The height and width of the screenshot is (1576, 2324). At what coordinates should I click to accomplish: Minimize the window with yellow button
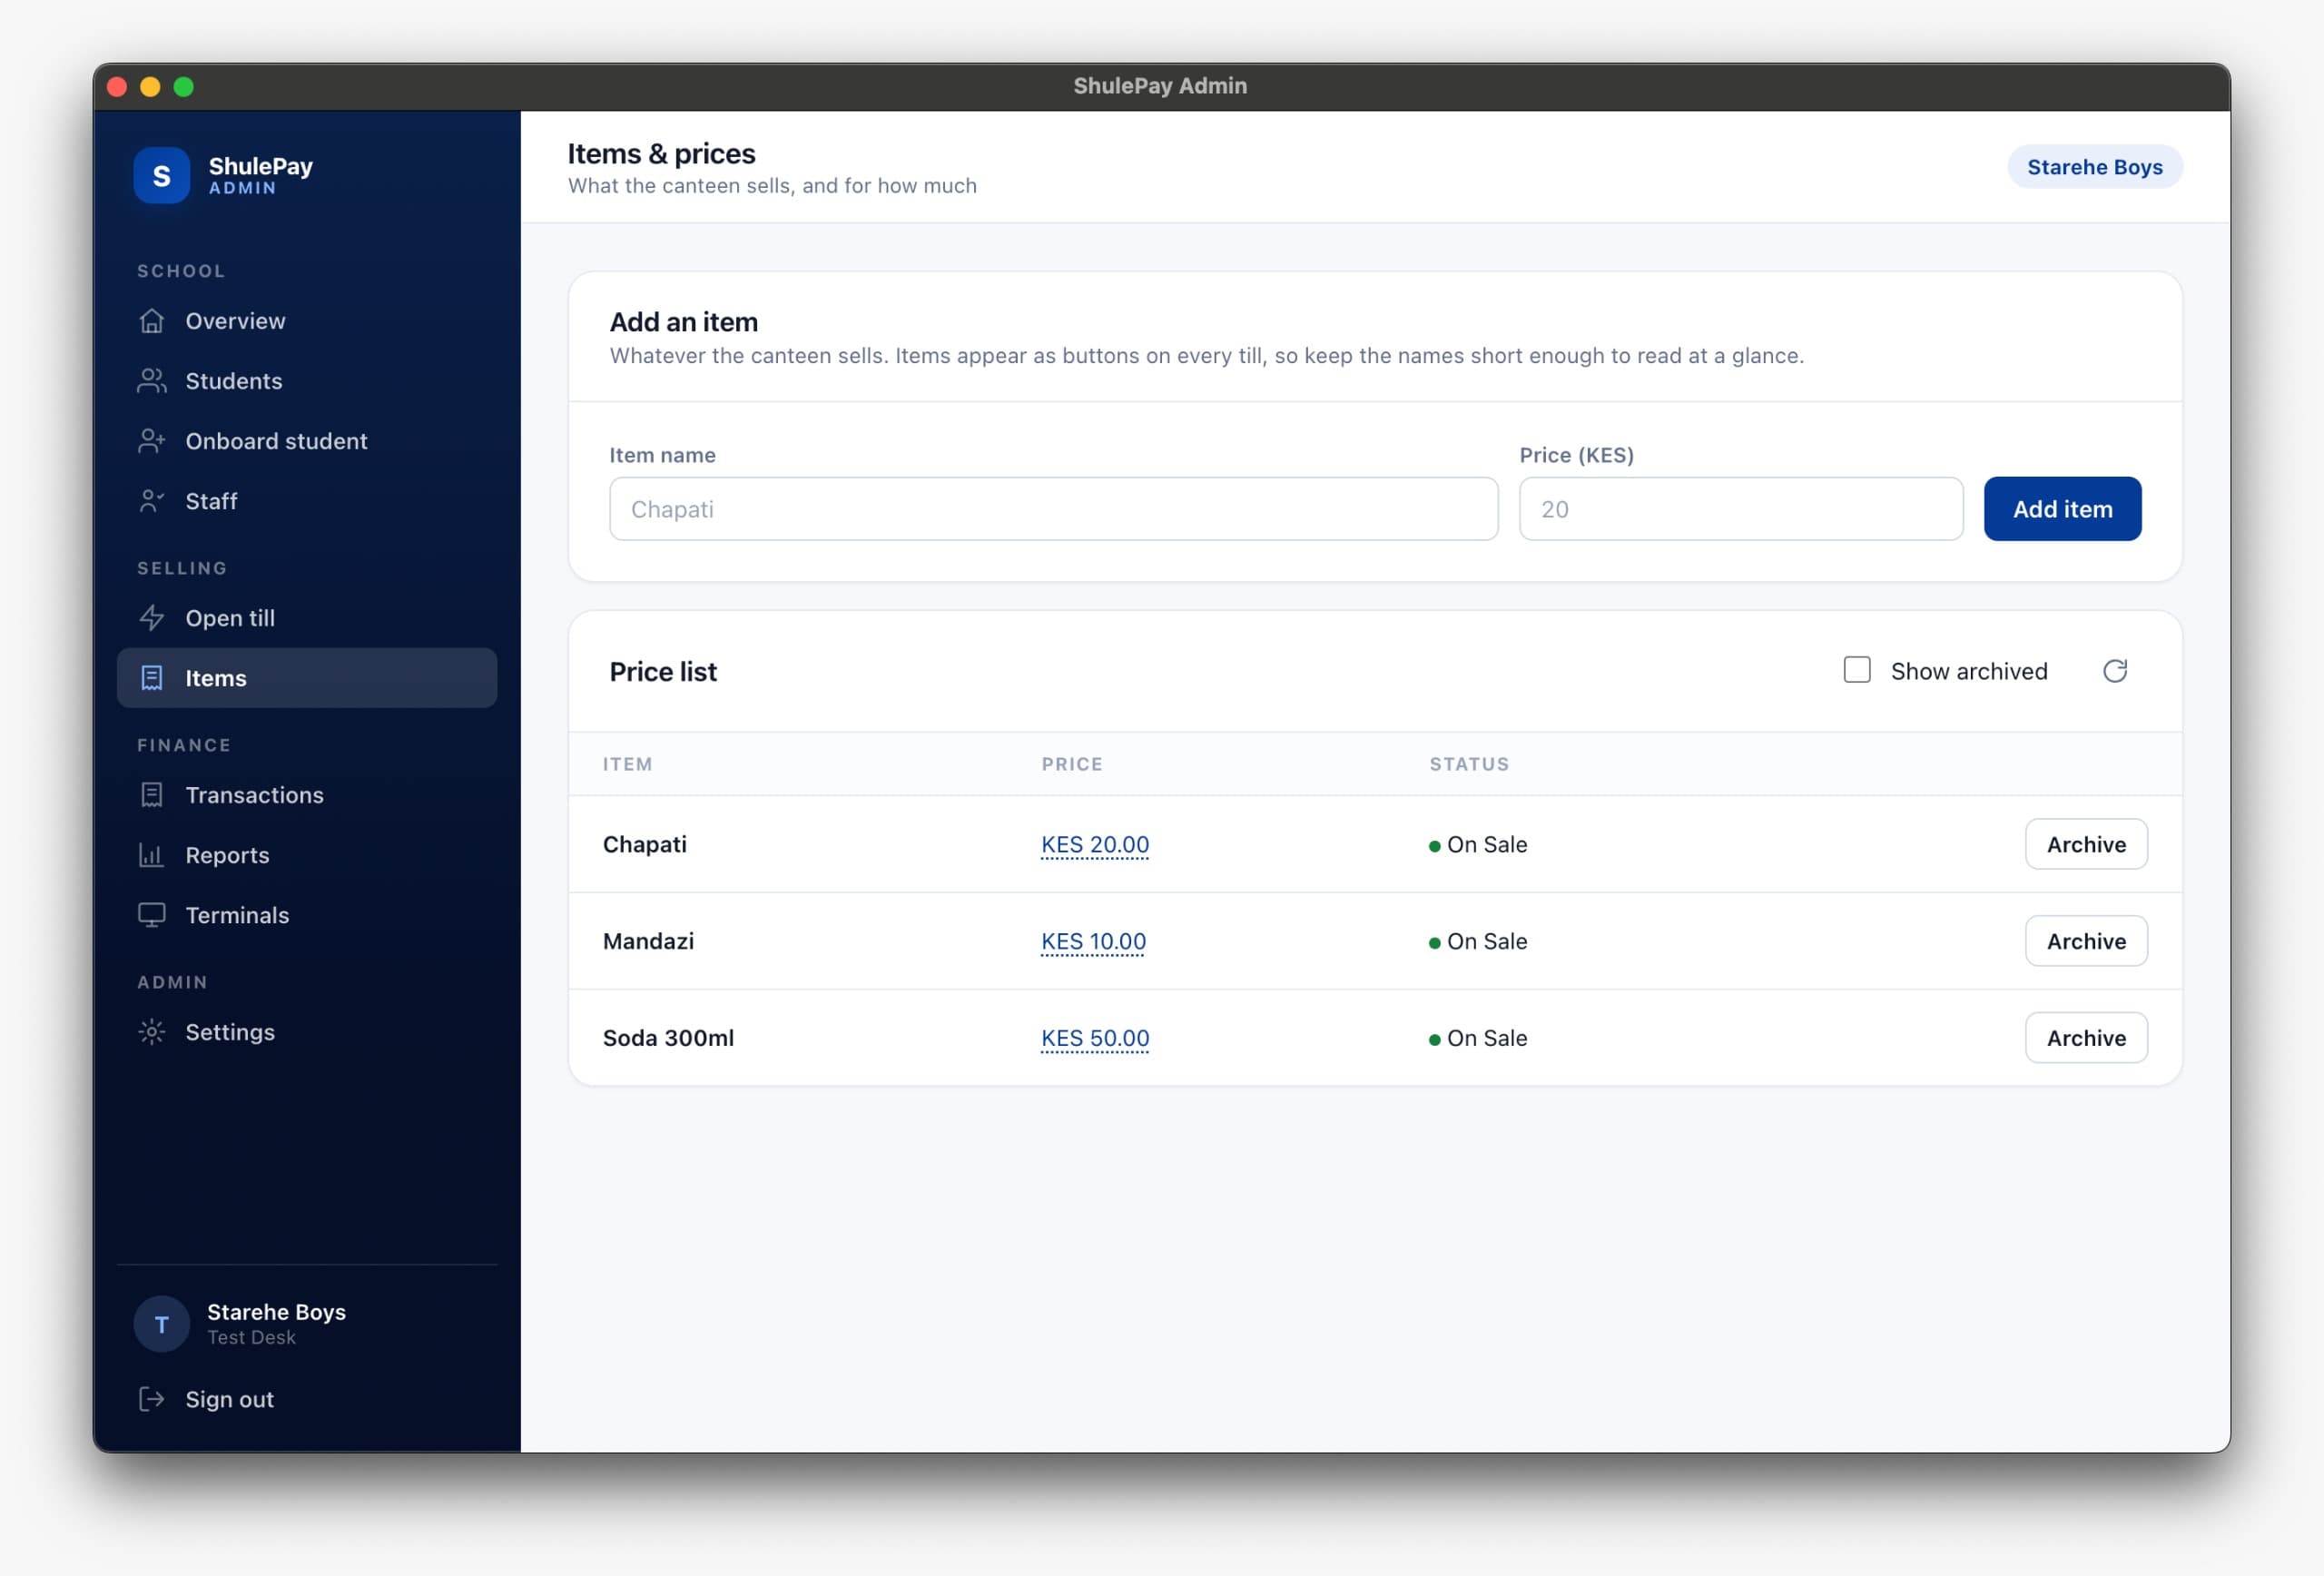[x=150, y=87]
